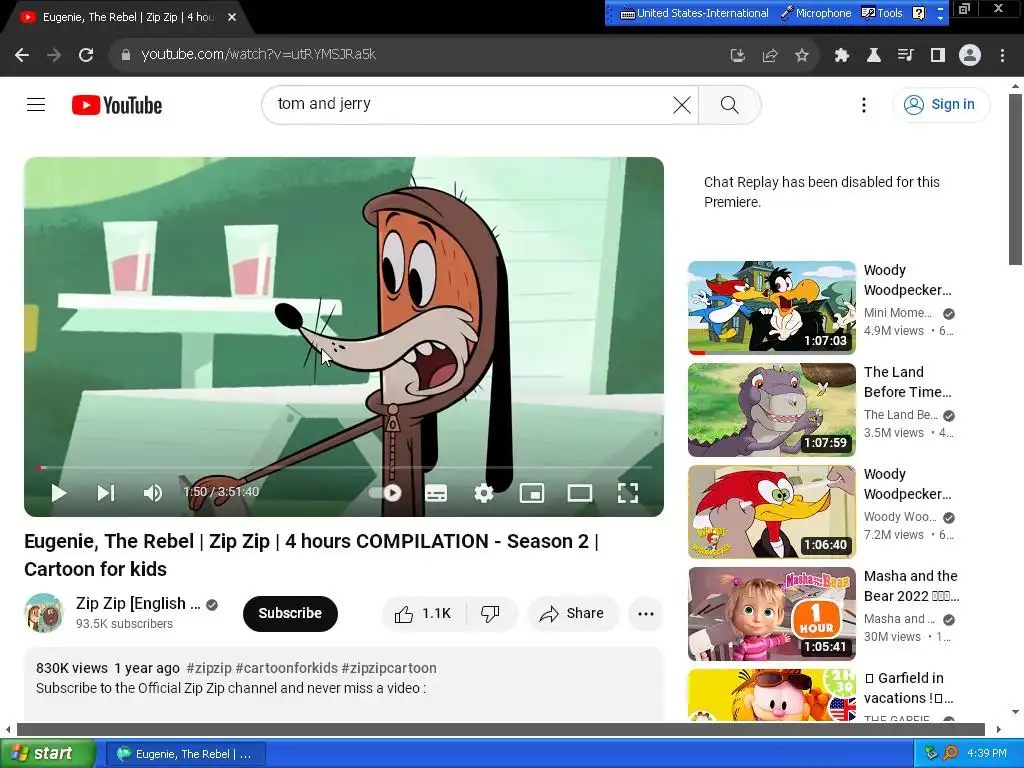The image size is (1024, 768).
Task: Play the video with the play button
Action: (59, 493)
